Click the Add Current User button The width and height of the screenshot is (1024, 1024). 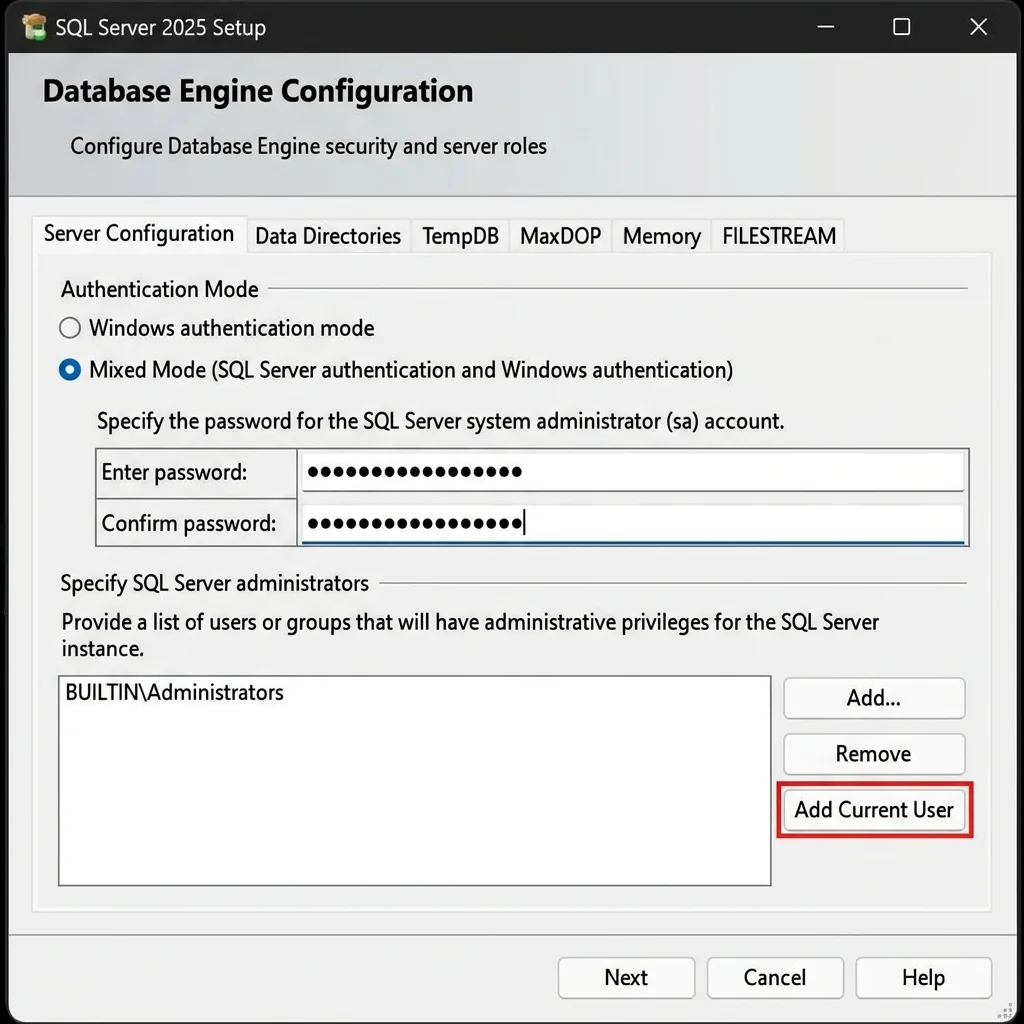pos(874,810)
